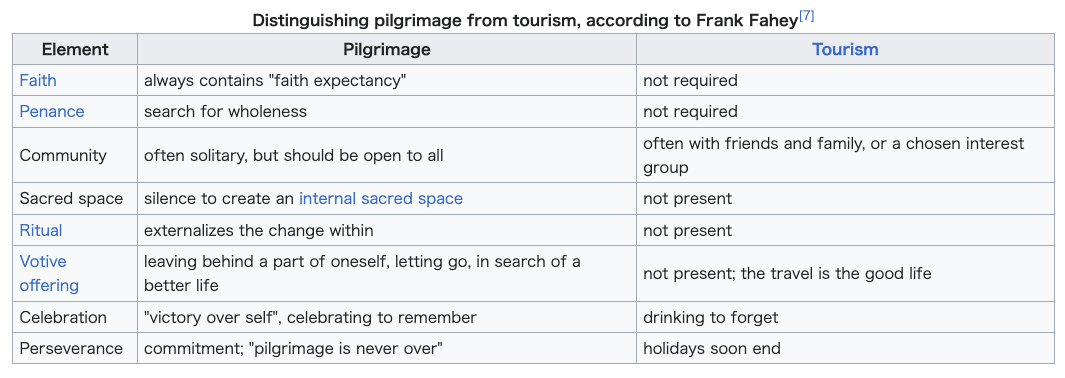Click the Celebration row label
Image resolution: width=1065 pixels, height=378 pixels.
coord(63,318)
